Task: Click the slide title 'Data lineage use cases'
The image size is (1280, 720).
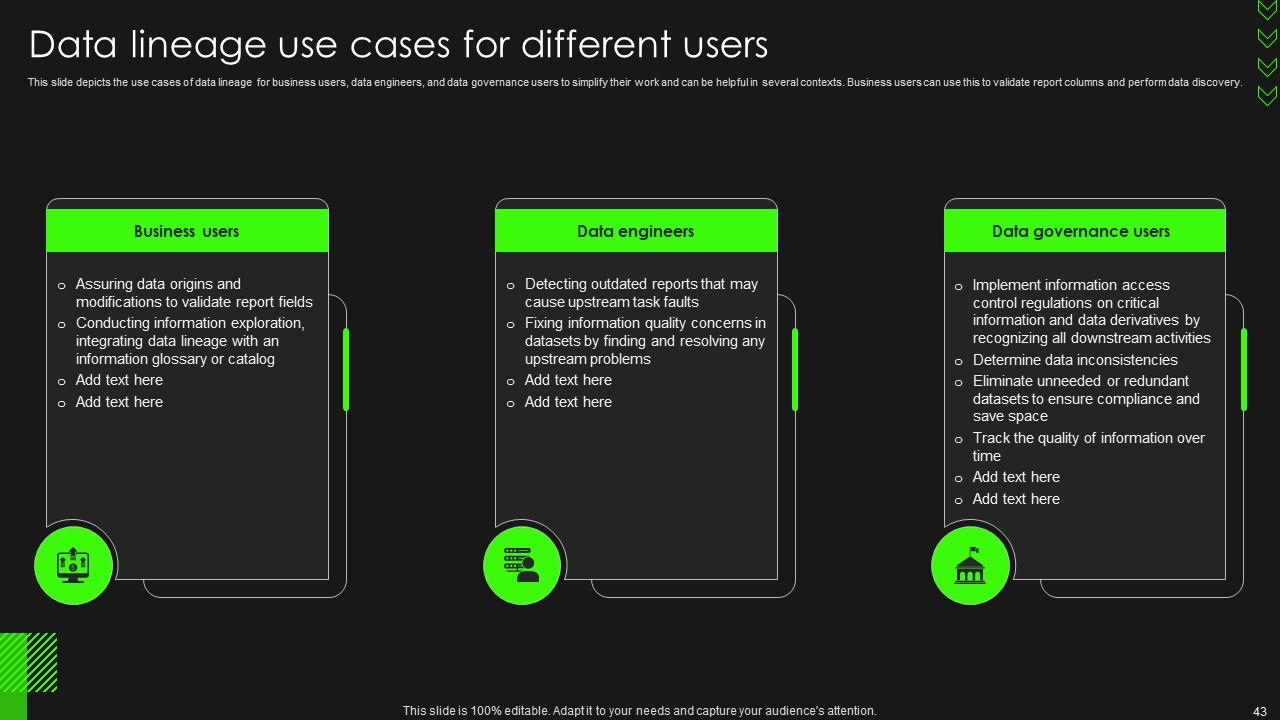Action: coord(398,45)
